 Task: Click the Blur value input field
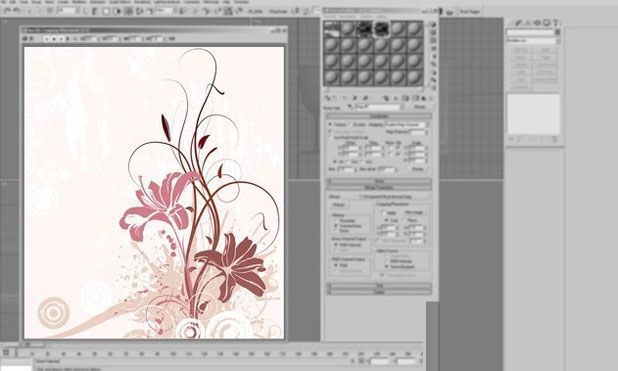(x=345, y=170)
